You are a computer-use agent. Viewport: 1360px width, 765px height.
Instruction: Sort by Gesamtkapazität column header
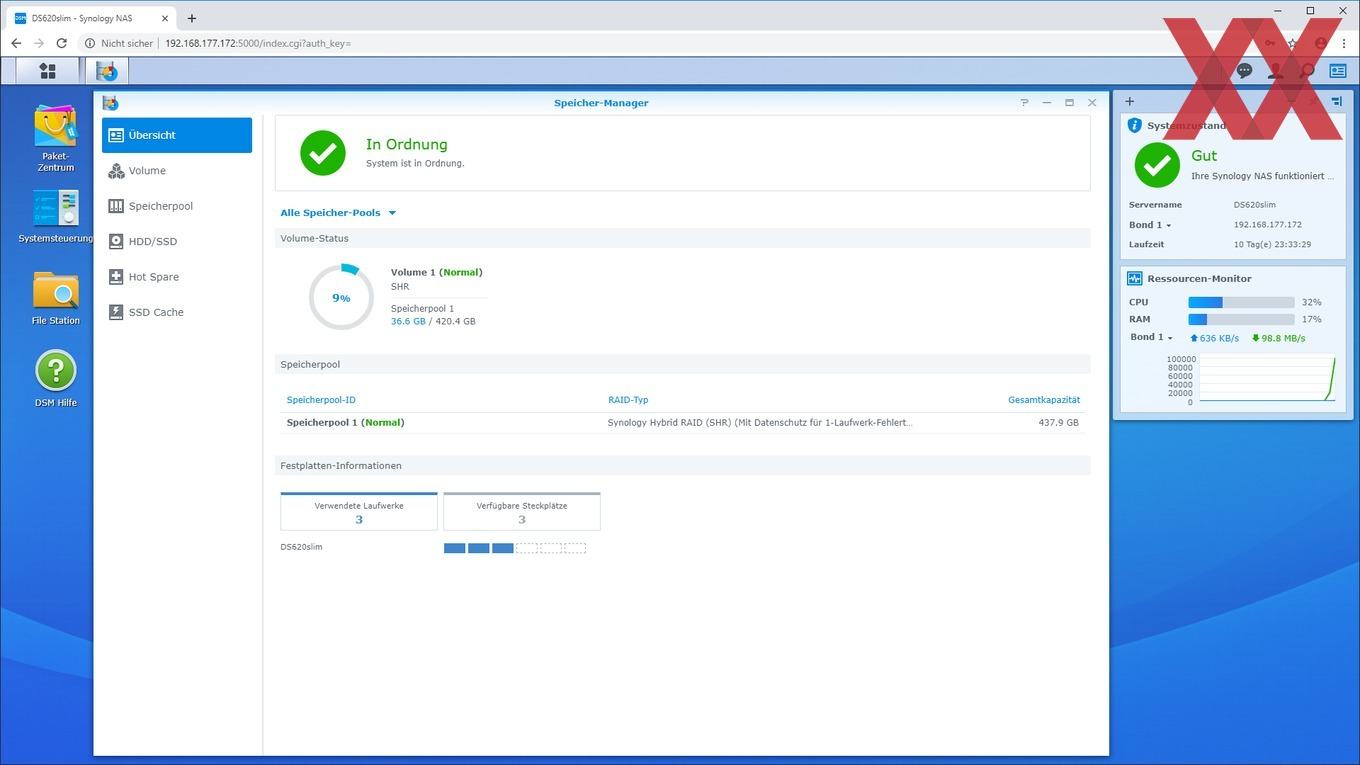pyautogui.click(x=1044, y=400)
